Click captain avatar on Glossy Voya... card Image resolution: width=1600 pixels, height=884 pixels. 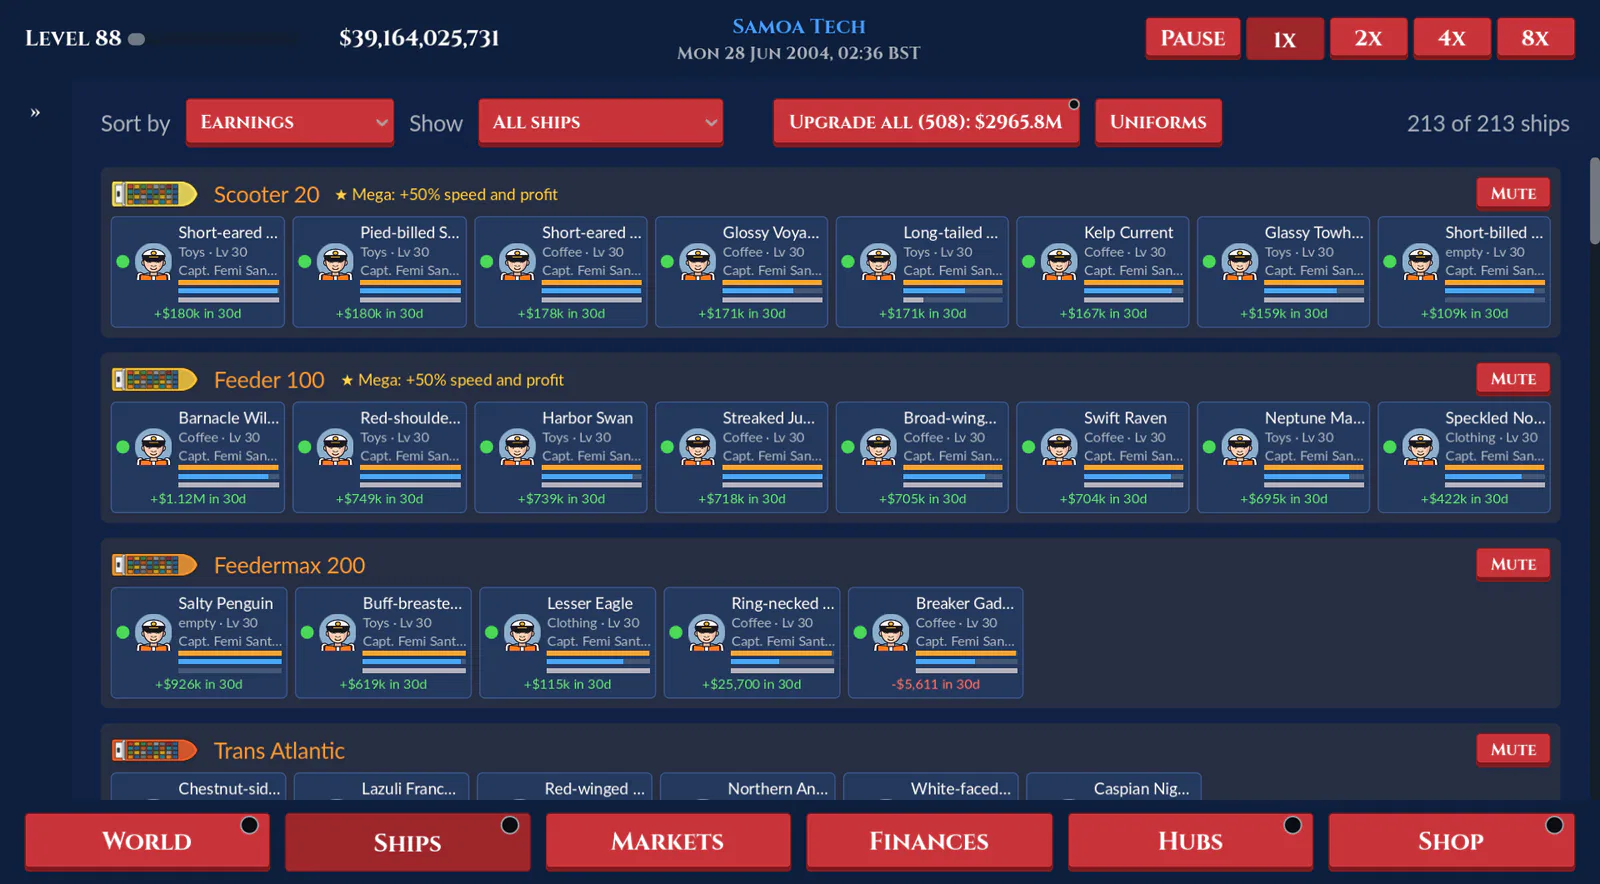pyautogui.click(x=697, y=262)
